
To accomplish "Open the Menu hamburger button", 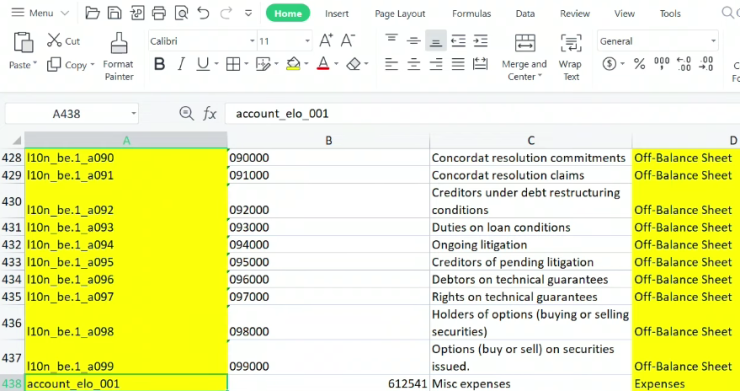I will (x=40, y=13).
